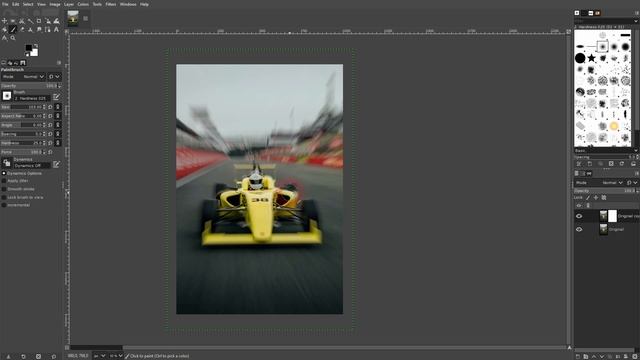
Task: Select the Fuzzy Select wand tool
Action: 30,21
